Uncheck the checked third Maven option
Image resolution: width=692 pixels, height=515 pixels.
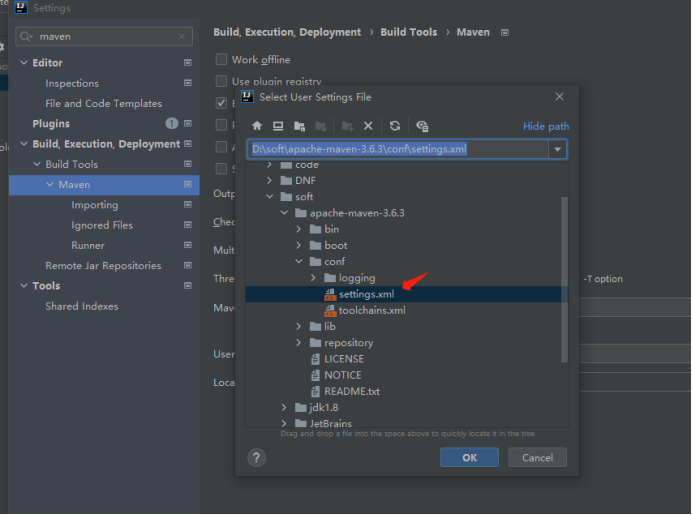221,103
